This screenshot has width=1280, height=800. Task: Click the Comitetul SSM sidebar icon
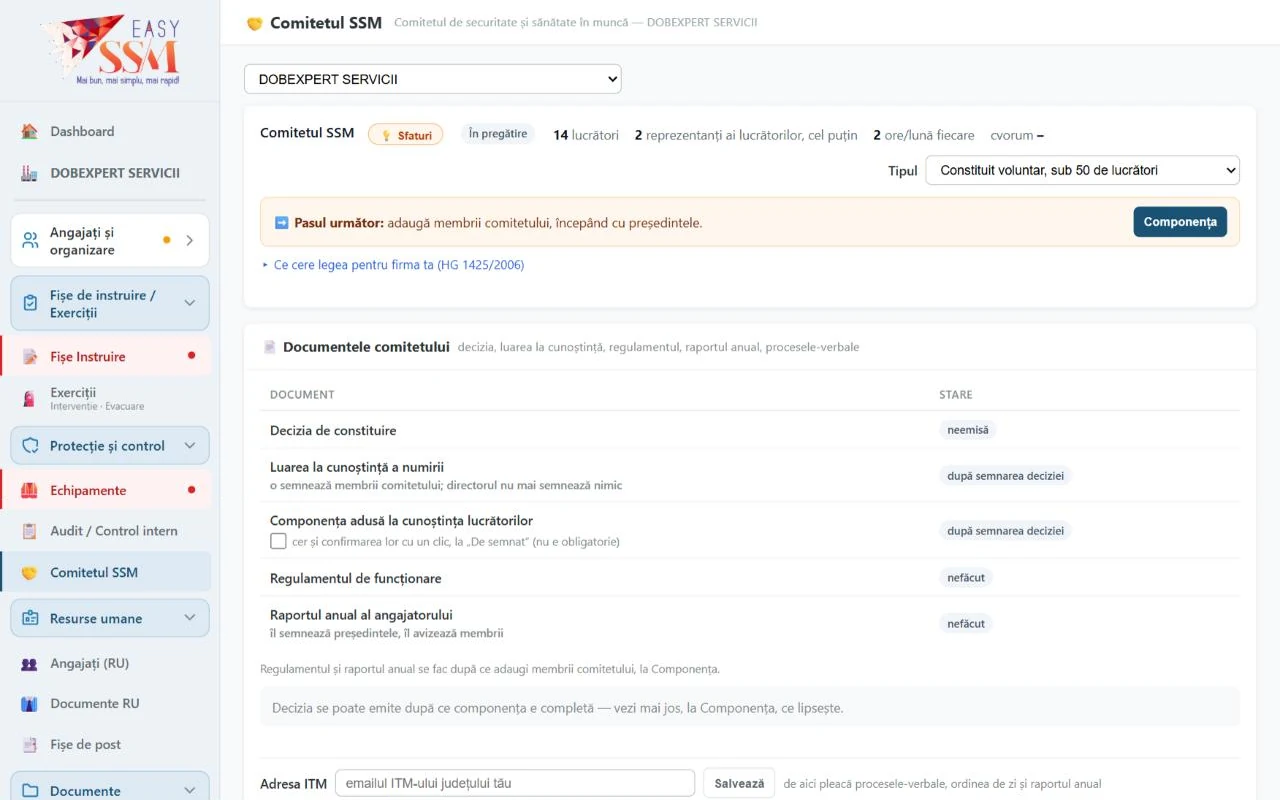pos(30,573)
